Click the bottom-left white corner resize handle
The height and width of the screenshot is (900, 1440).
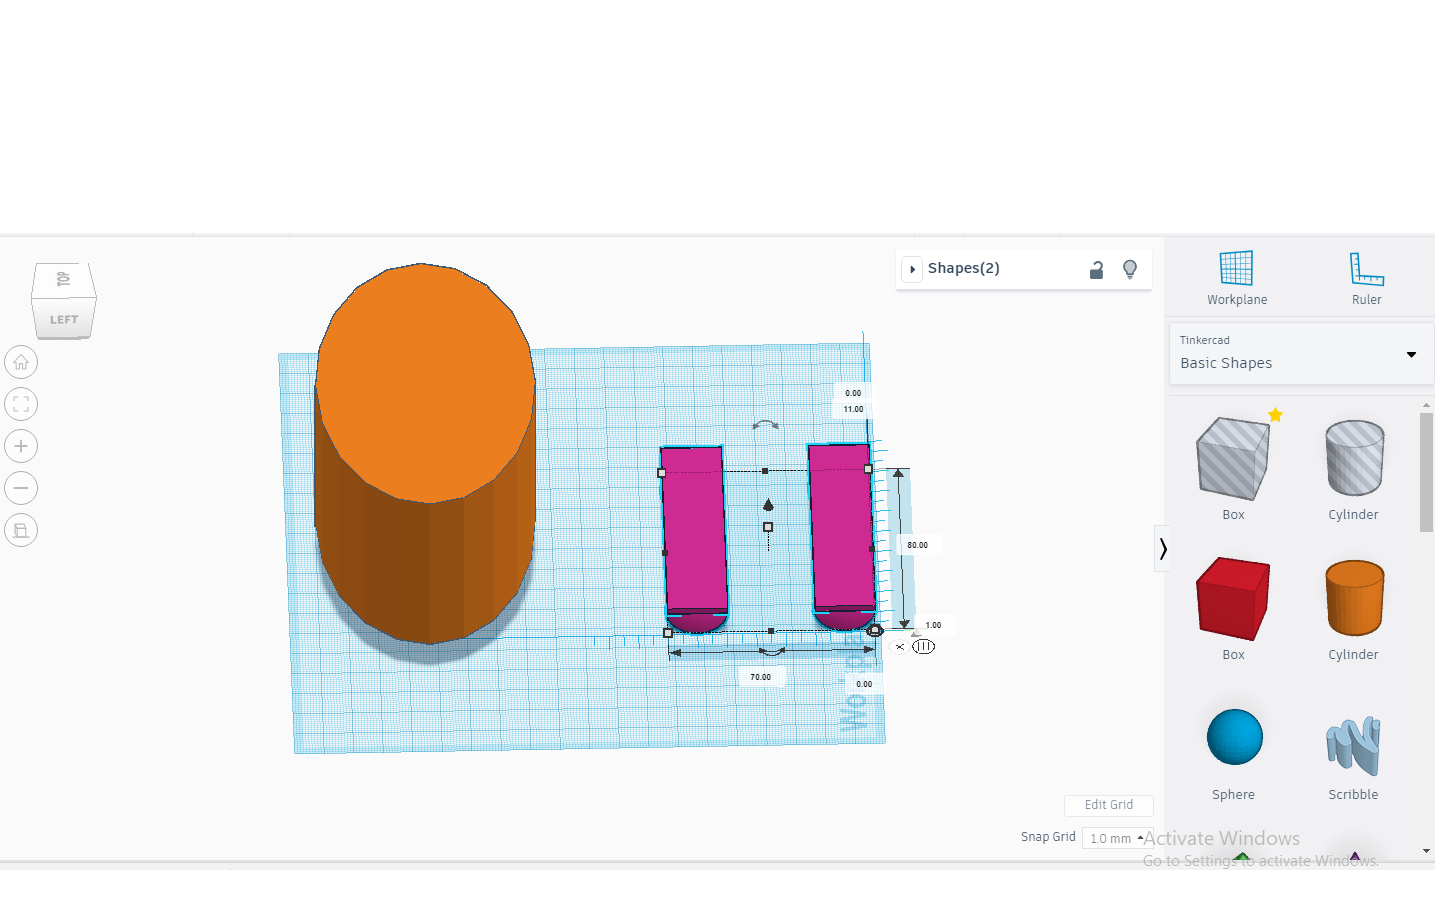coord(668,633)
